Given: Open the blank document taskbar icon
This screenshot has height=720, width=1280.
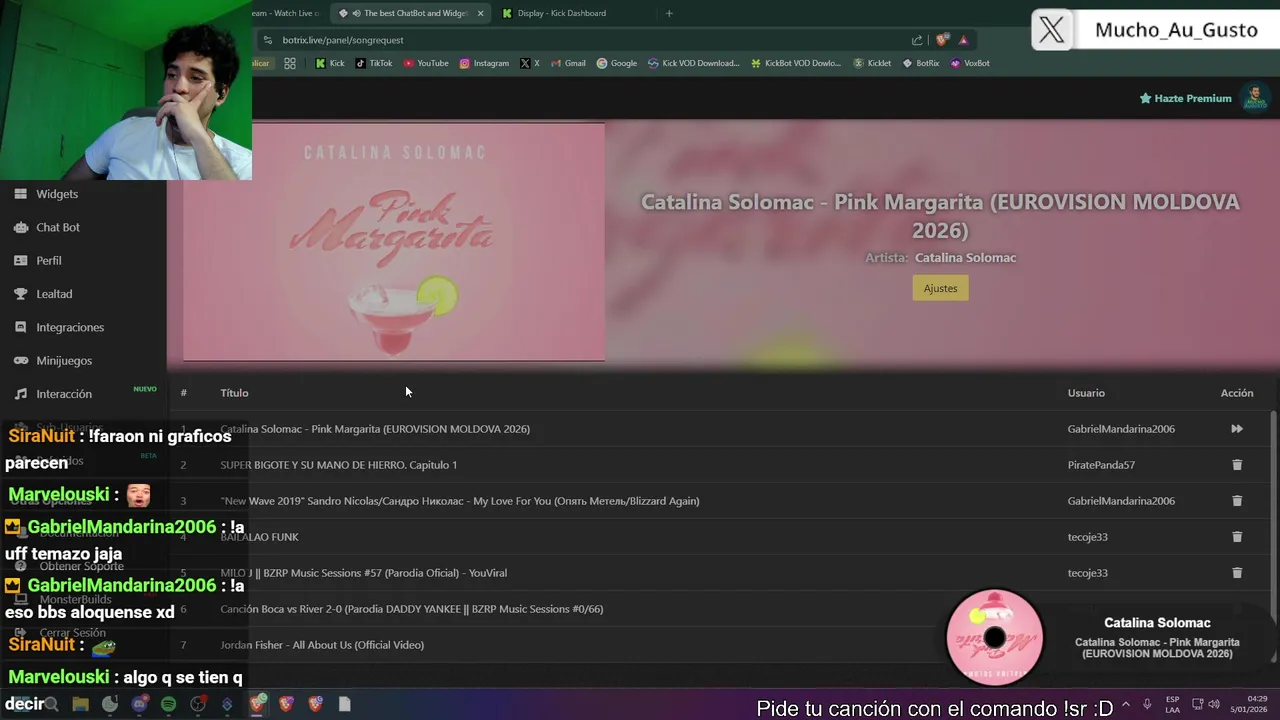Looking at the screenshot, I should (x=344, y=704).
